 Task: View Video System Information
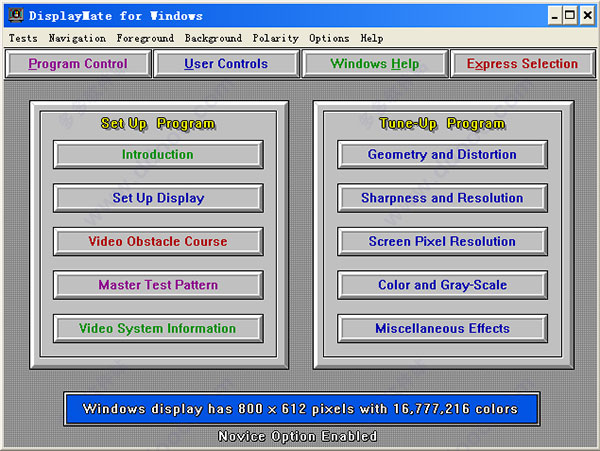click(158, 329)
